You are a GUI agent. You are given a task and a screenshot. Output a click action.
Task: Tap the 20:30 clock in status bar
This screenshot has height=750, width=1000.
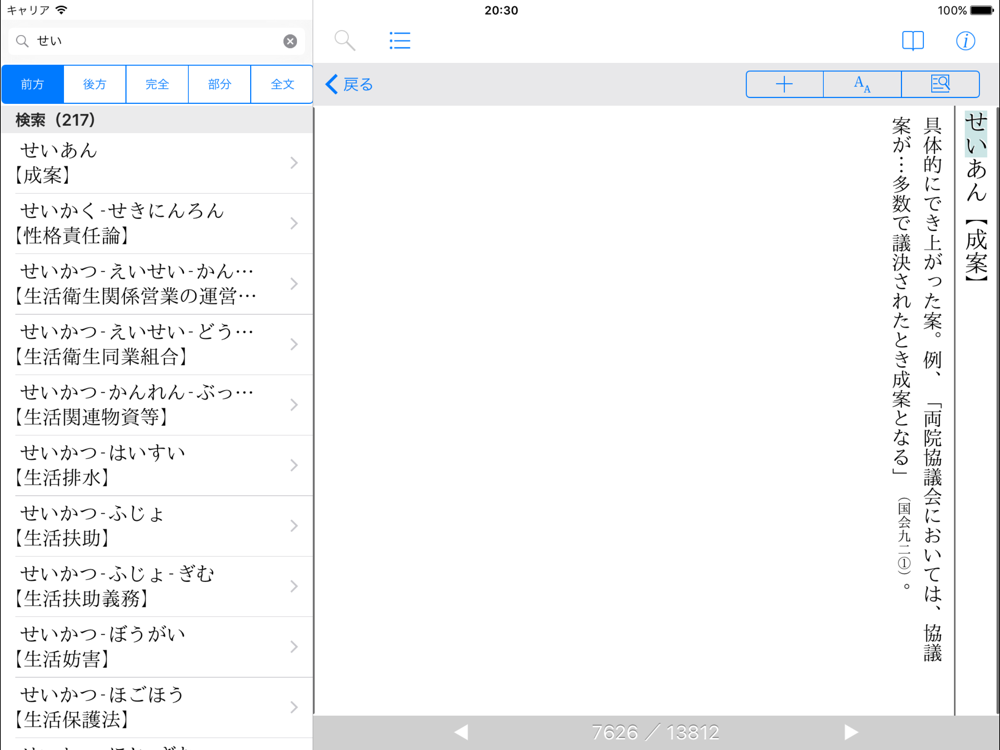(501, 10)
